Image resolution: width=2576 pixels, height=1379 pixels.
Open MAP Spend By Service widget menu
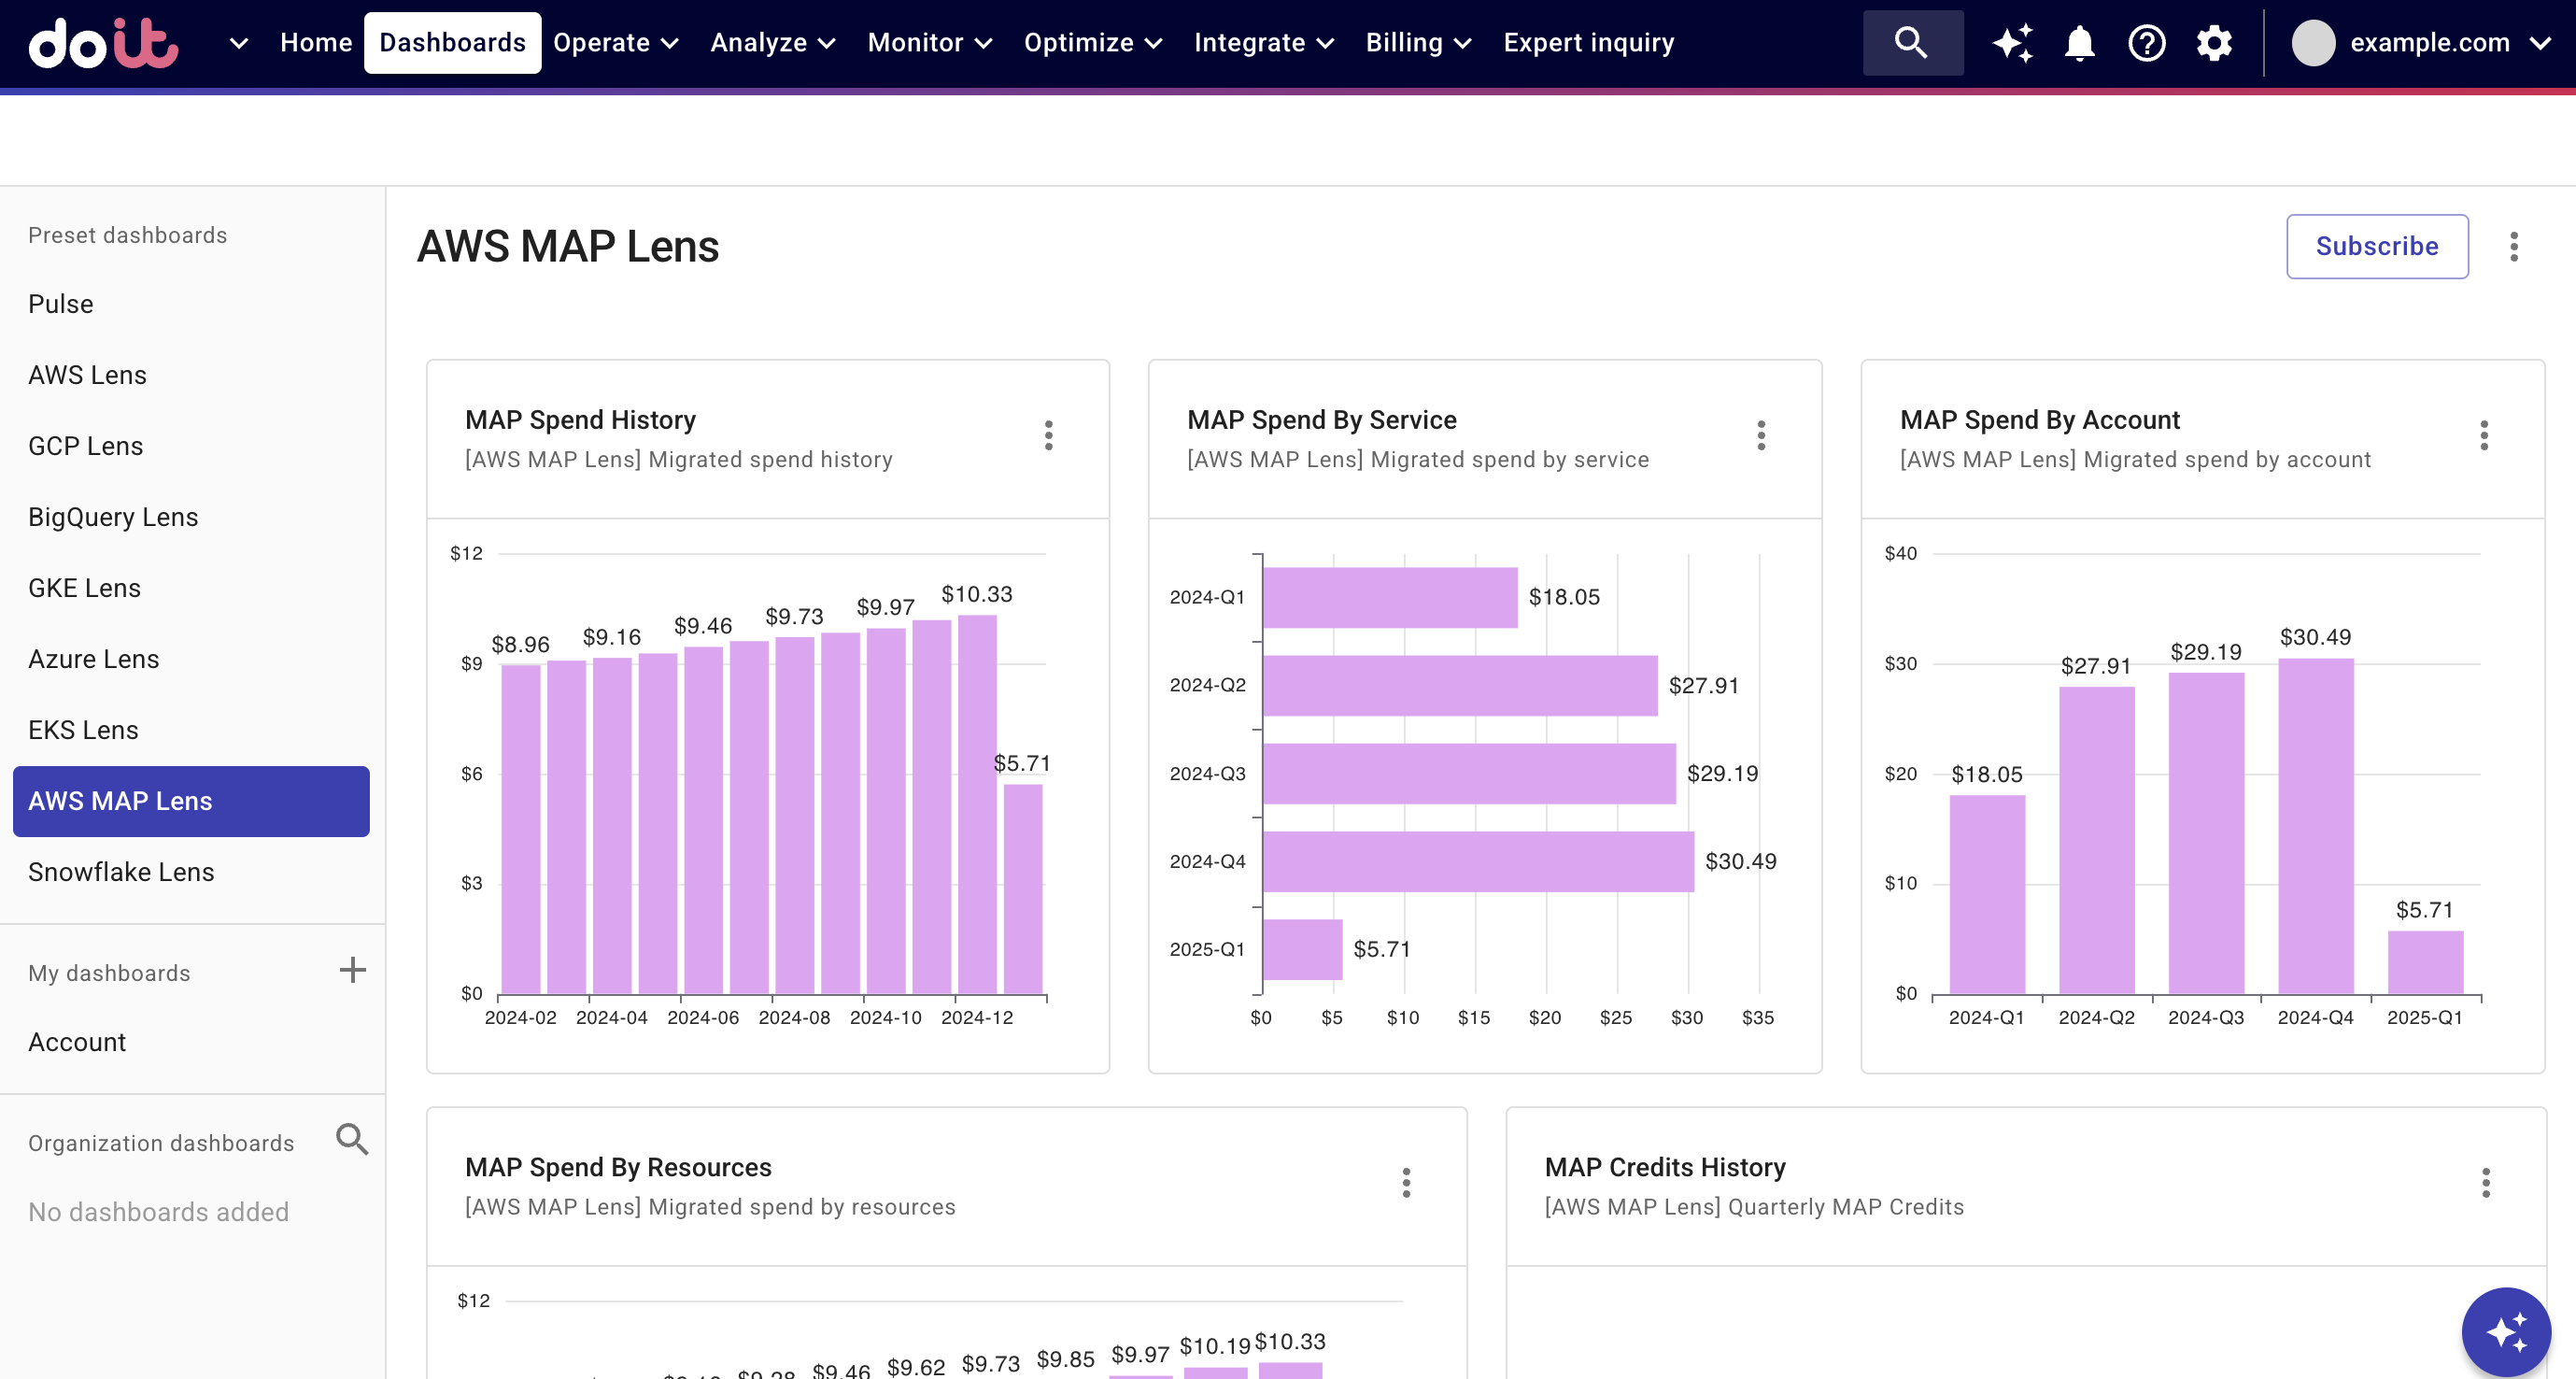(1762, 435)
